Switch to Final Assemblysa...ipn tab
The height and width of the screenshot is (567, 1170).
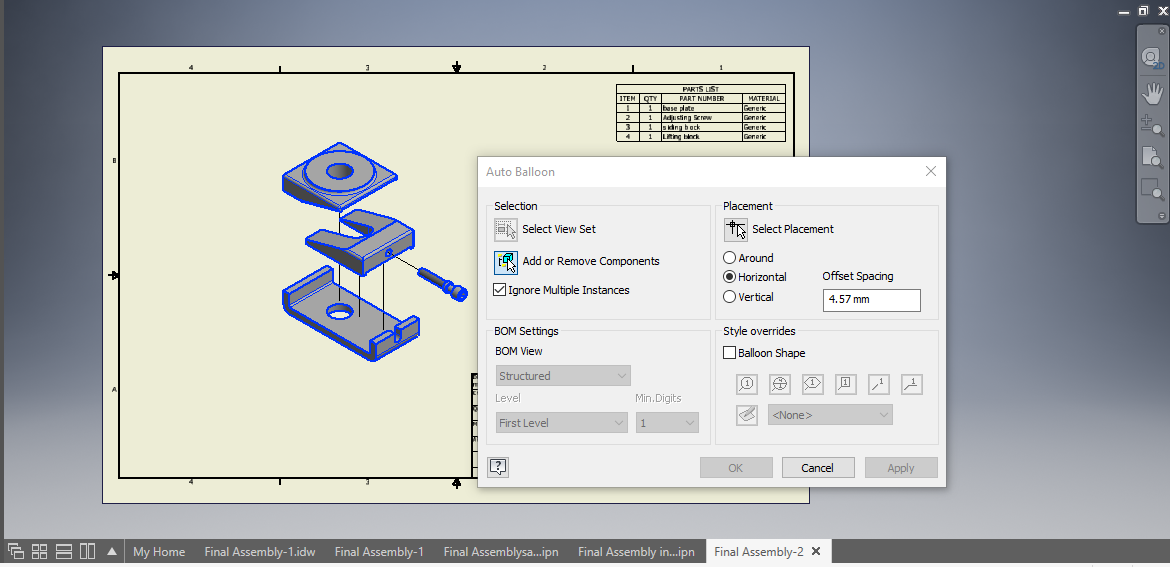point(501,552)
